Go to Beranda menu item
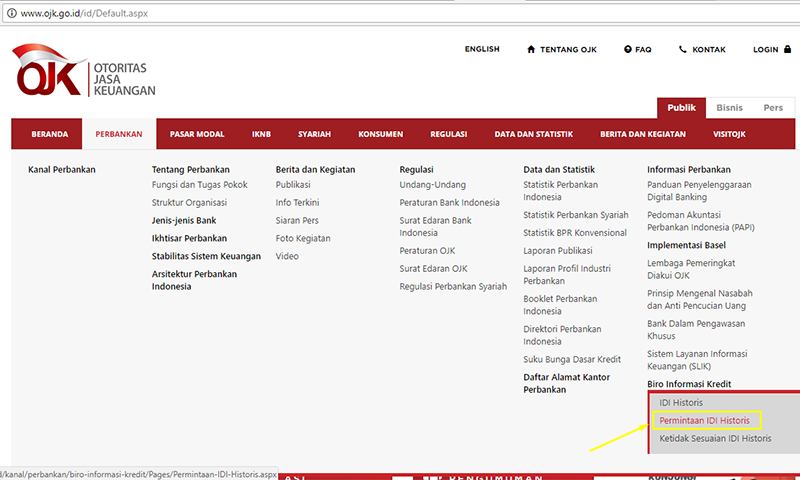The width and height of the screenshot is (800, 480). pos(50,134)
